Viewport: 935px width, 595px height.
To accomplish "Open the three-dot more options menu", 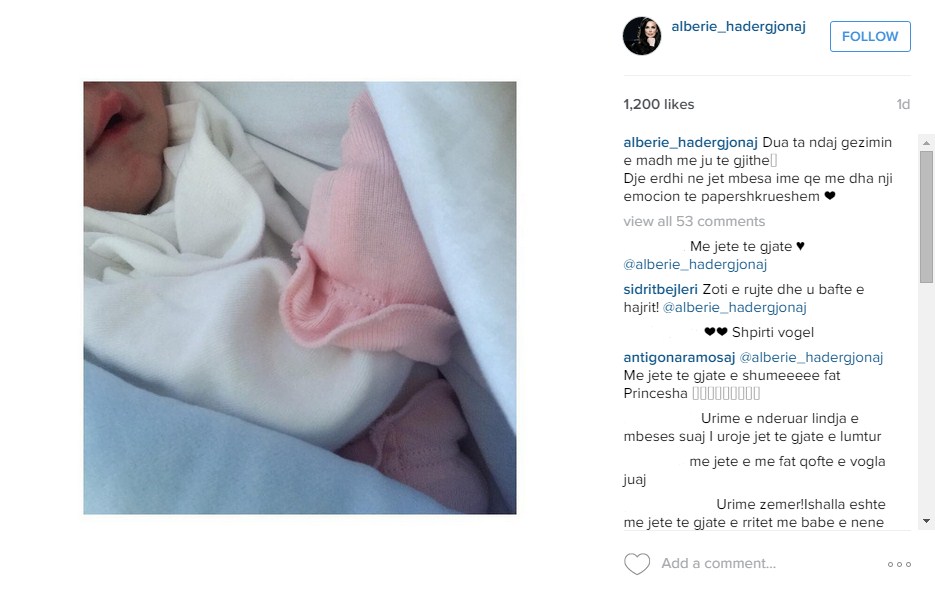I will coord(899,564).
